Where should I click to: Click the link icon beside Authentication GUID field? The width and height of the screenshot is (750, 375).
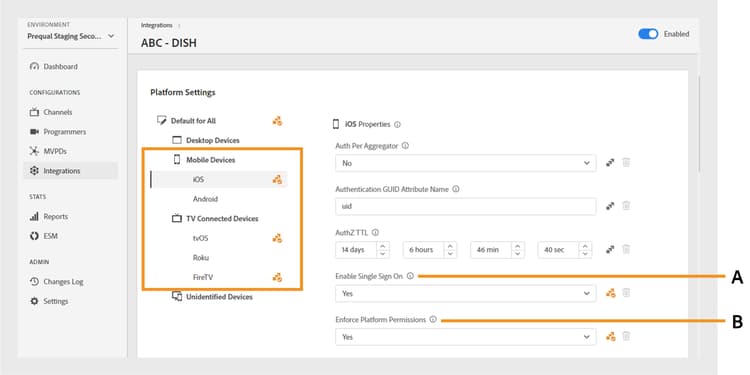610,206
